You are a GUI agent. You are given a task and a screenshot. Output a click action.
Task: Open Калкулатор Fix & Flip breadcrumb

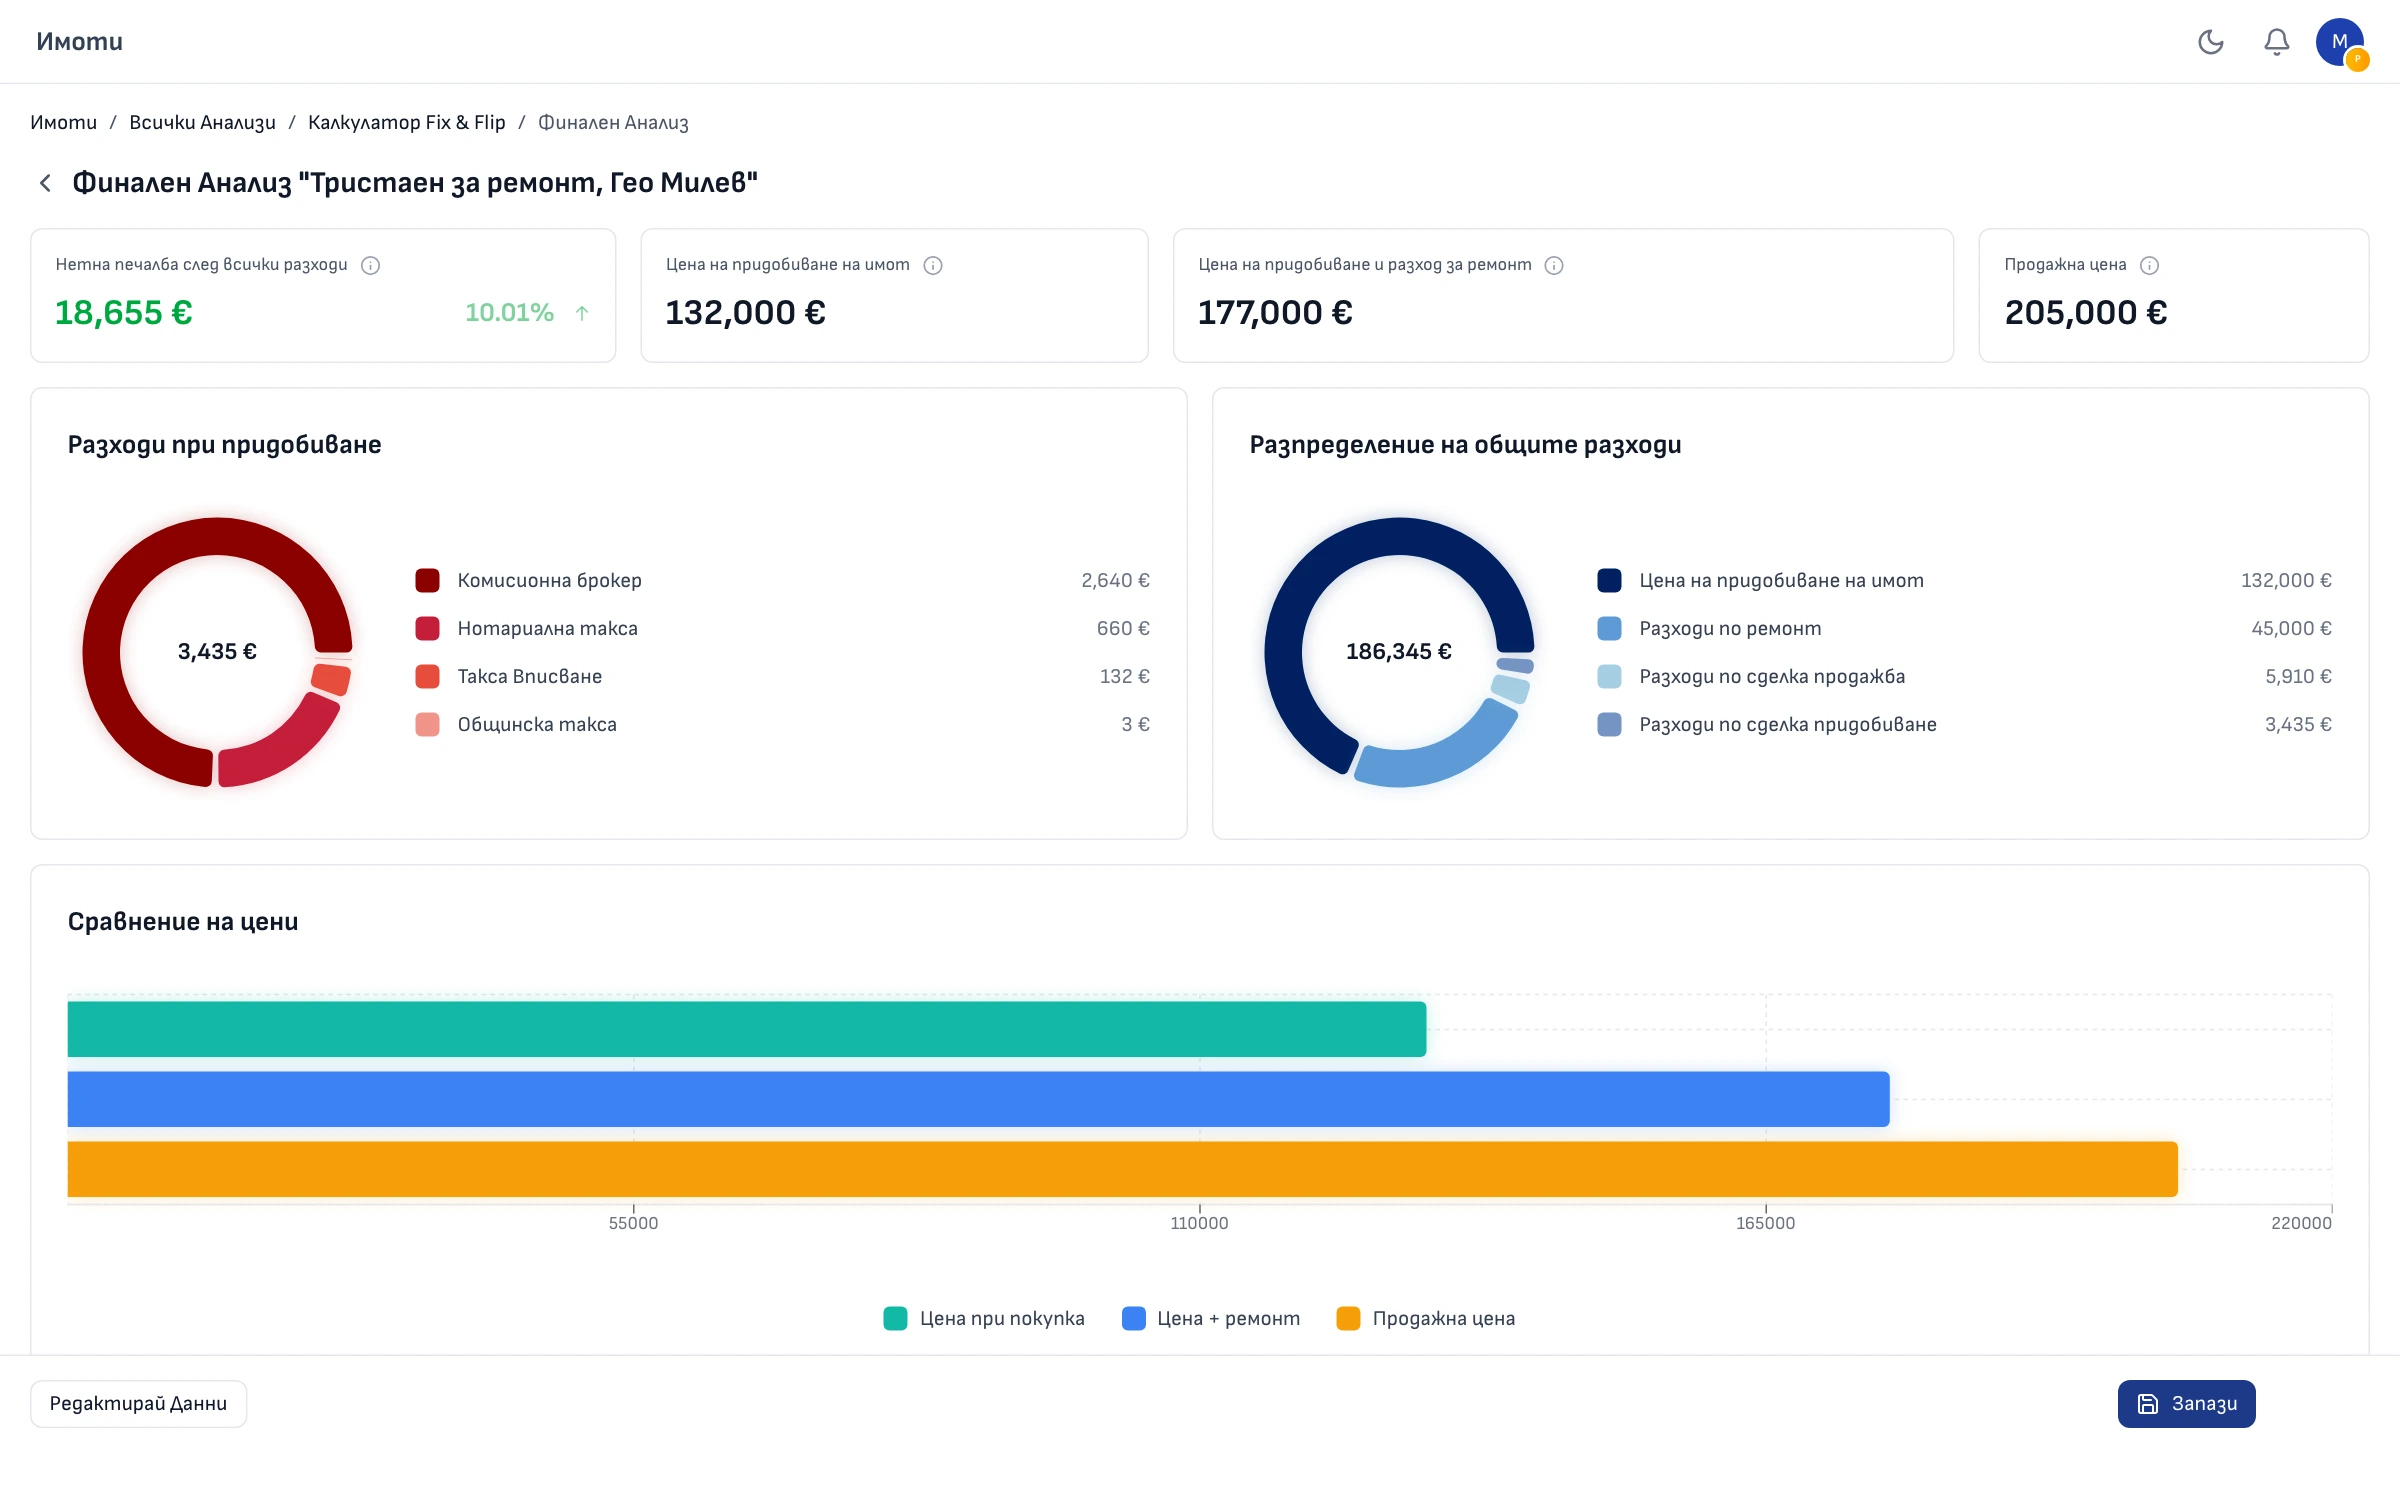click(x=406, y=122)
